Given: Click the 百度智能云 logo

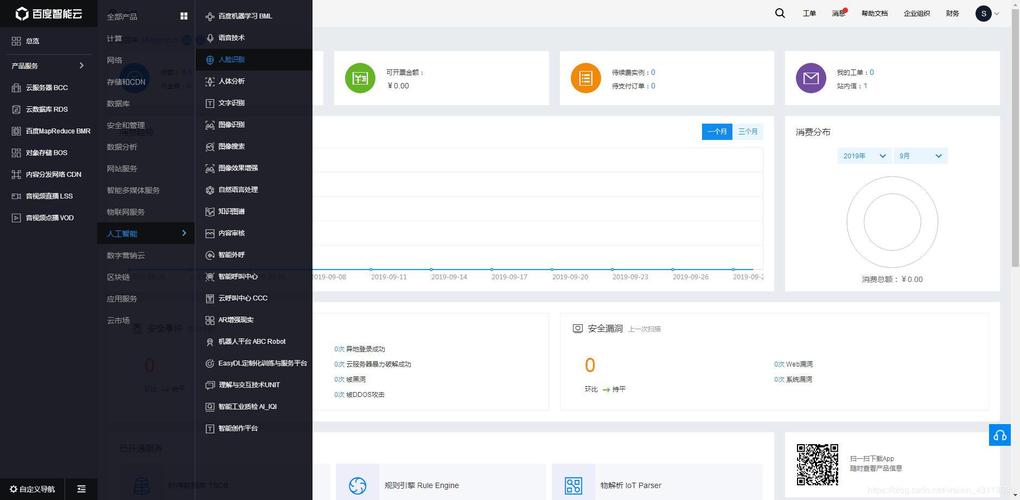Looking at the screenshot, I should click(49, 14).
